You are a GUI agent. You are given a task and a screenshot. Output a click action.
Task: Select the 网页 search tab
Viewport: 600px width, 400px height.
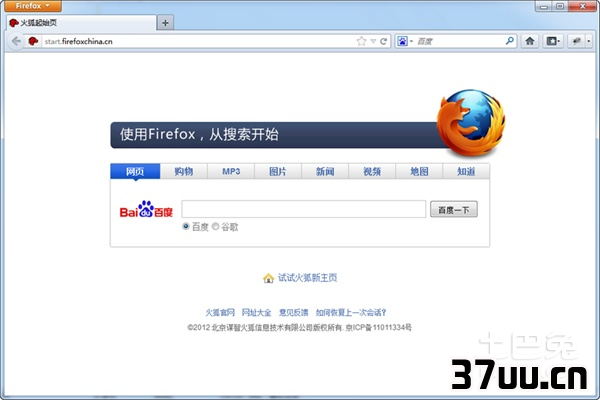[x=135, y=171]
